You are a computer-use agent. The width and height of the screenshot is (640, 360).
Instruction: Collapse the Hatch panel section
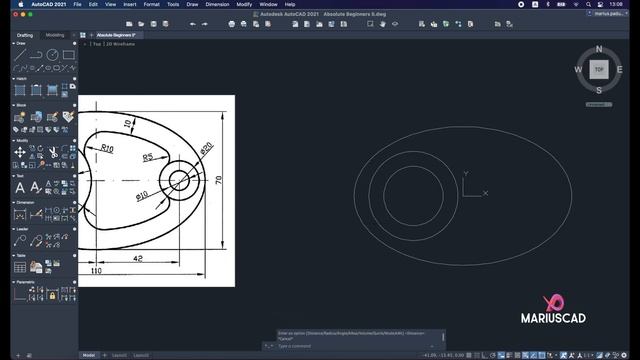[x=13, y=79]
